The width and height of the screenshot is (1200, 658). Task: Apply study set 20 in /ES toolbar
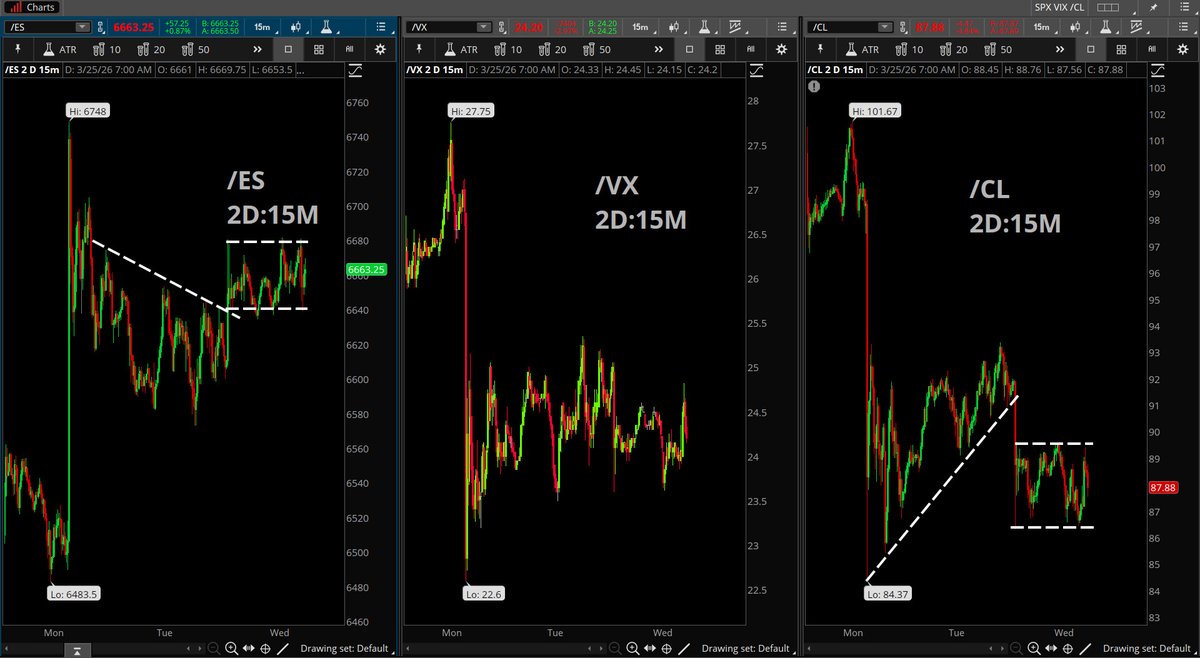(x=151, y=49)
